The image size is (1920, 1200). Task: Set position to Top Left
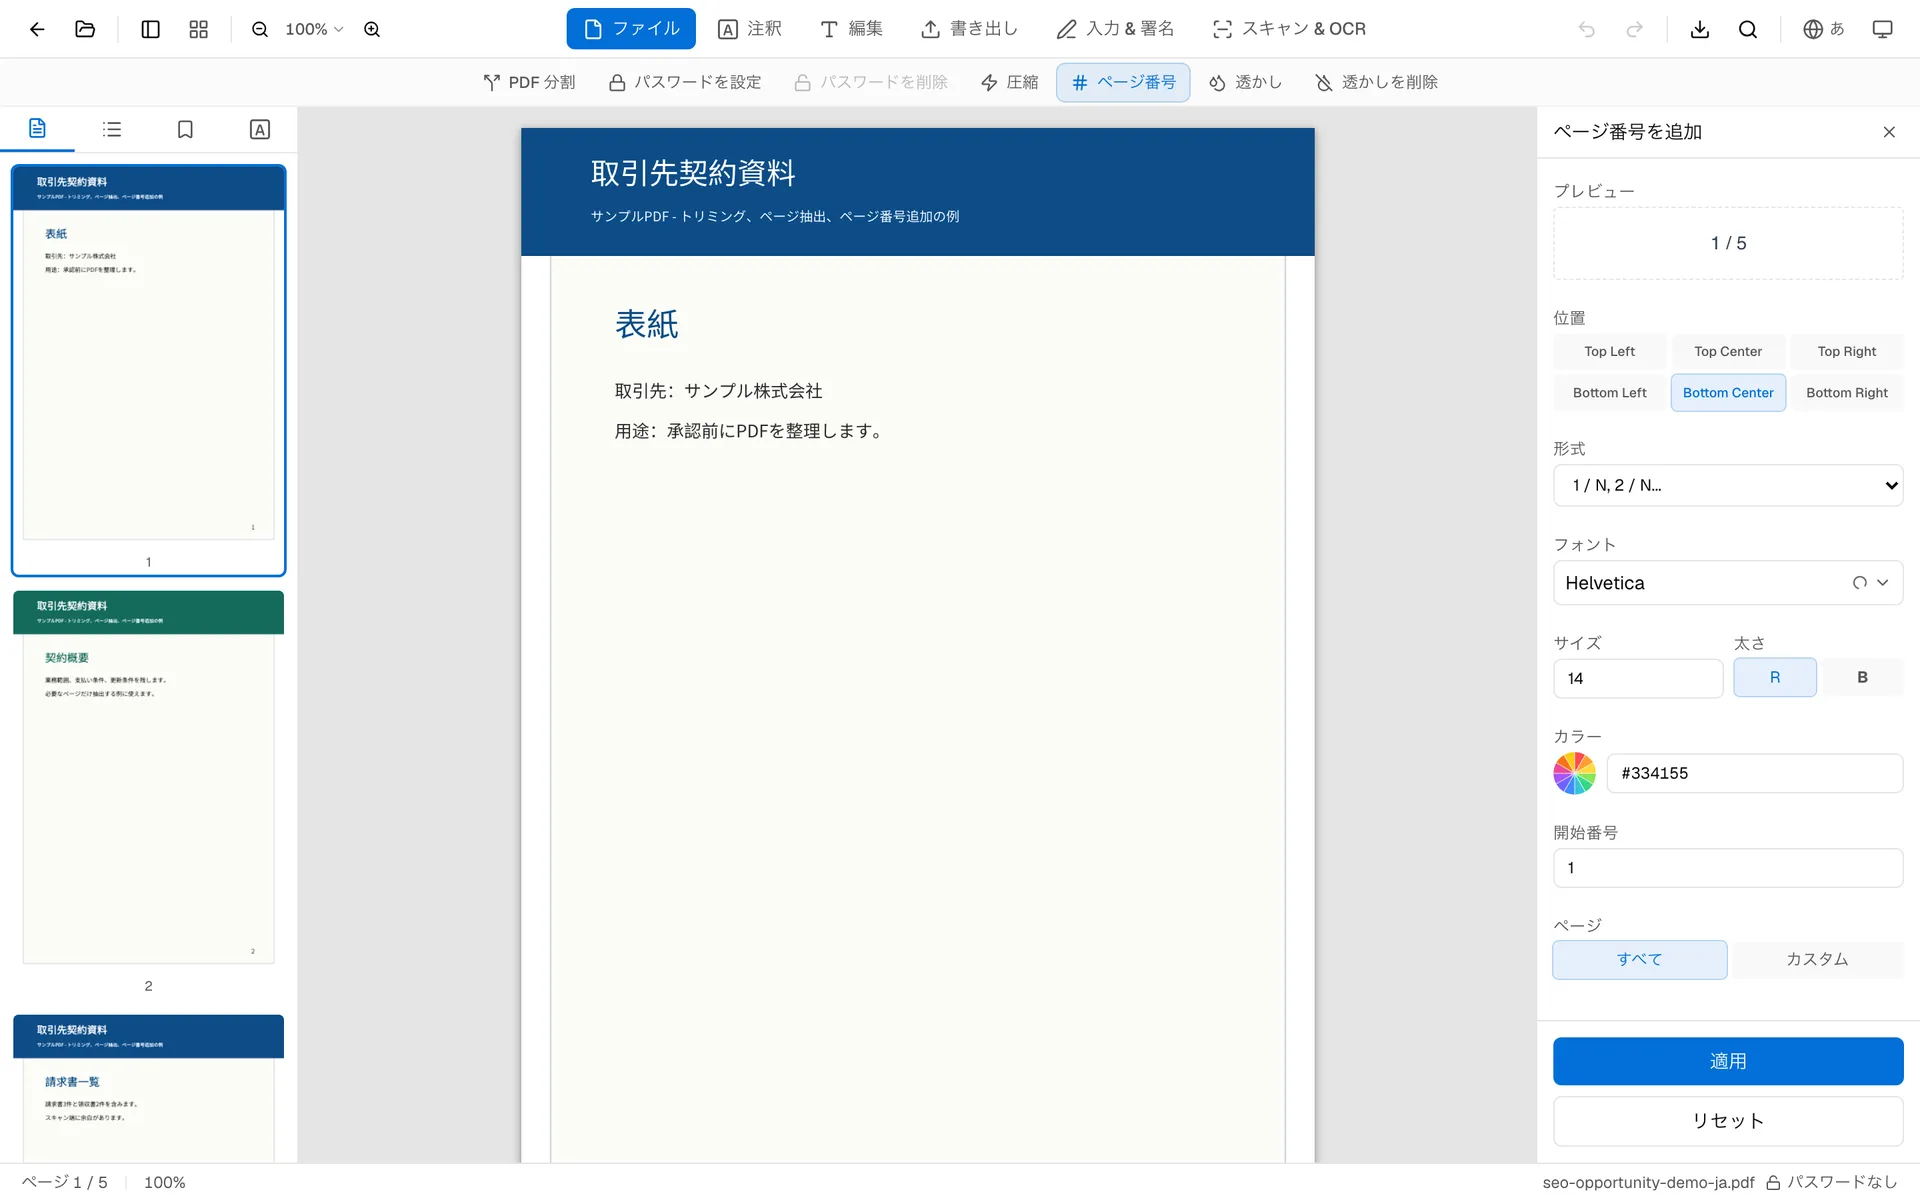click(1609, 351)
